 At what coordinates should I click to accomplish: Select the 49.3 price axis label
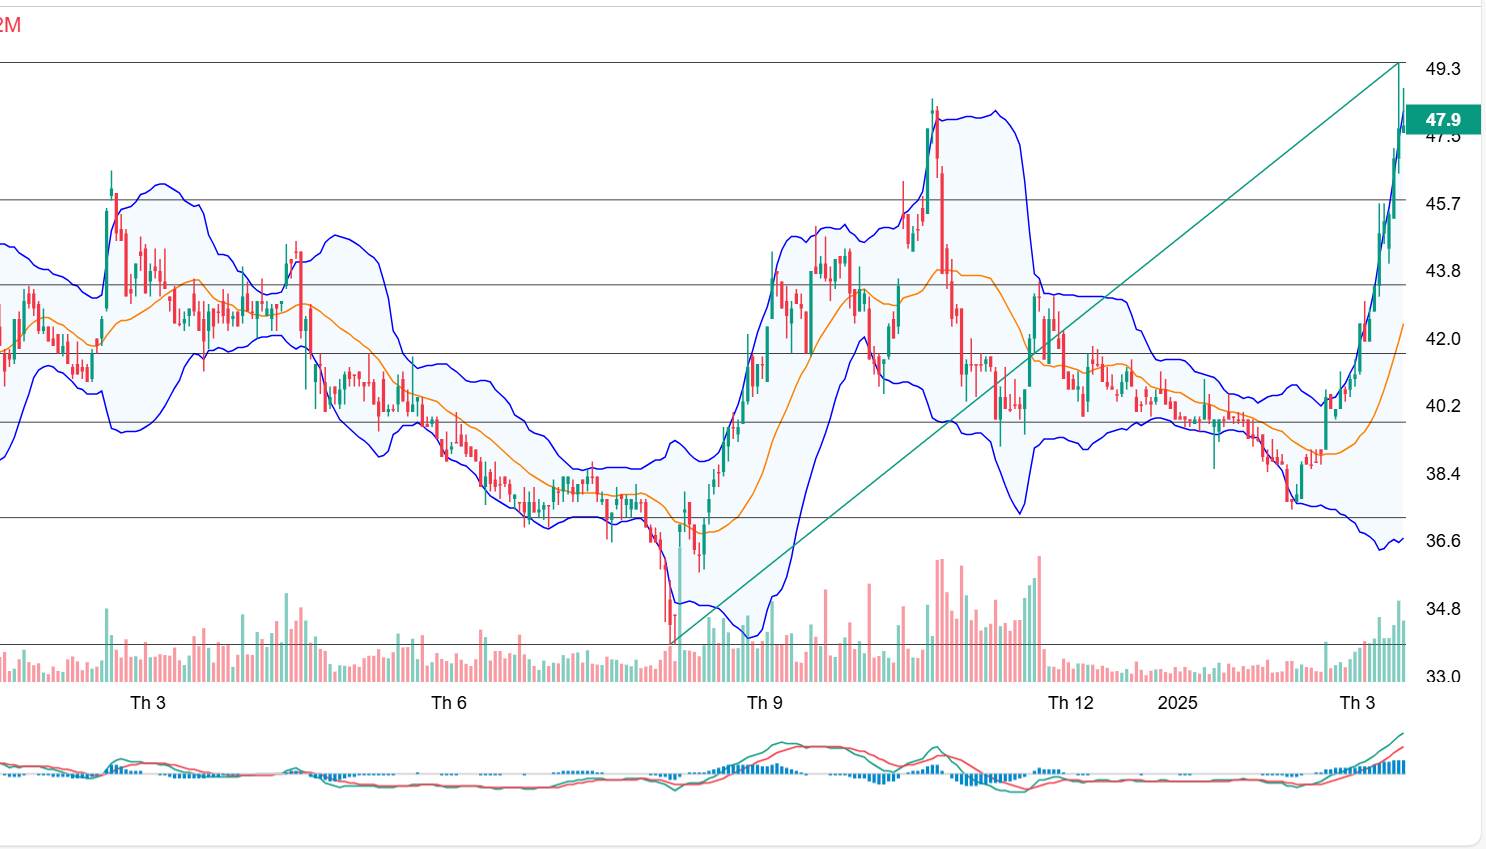pyautogui.click(x=1443, y=69)
